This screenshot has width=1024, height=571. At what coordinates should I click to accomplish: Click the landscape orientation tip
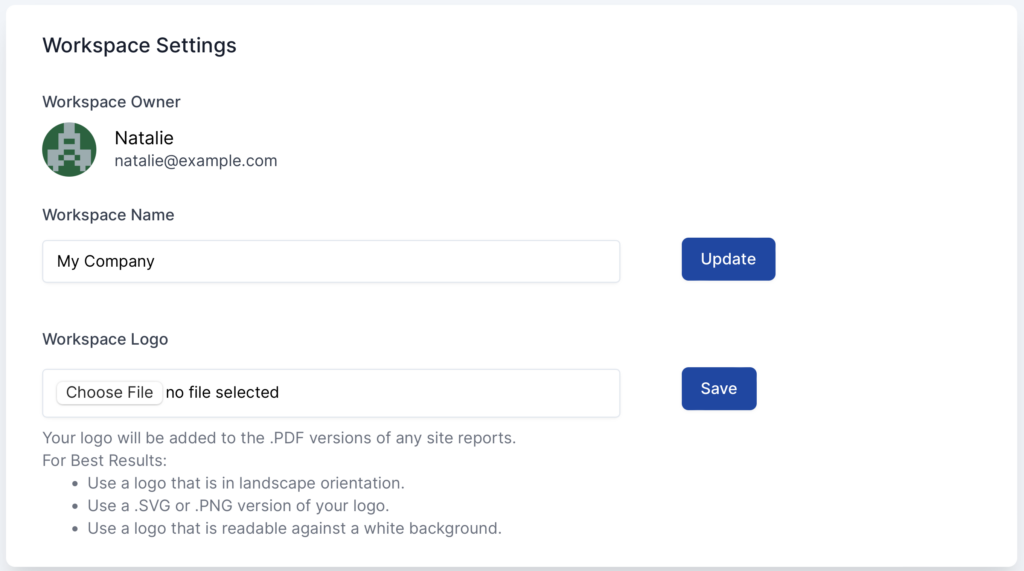point(246,483)
